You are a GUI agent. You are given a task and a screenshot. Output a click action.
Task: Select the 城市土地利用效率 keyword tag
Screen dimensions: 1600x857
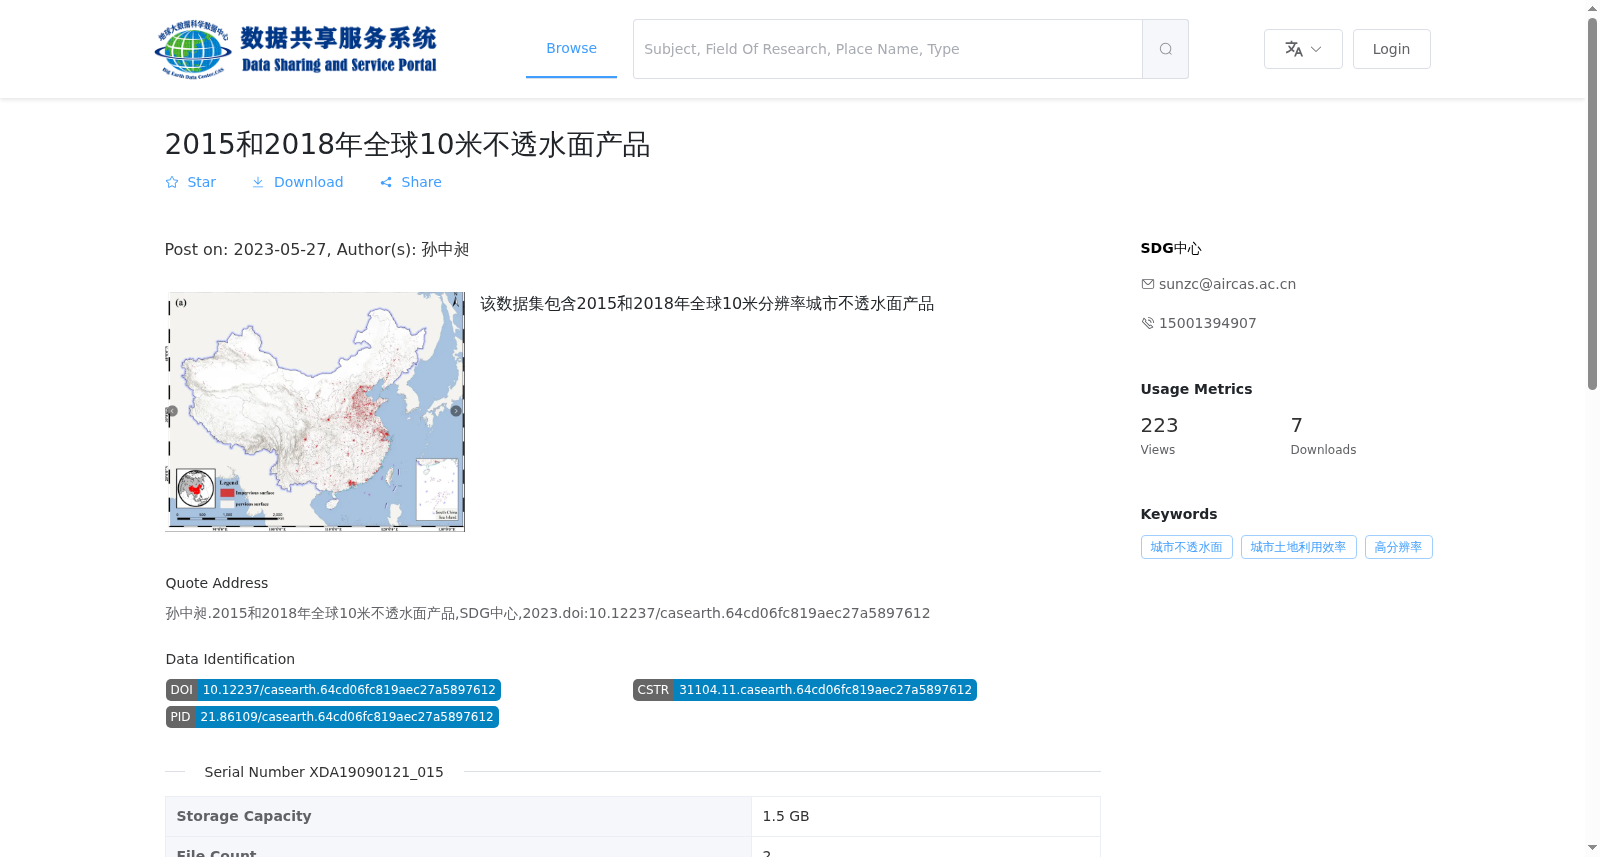point(1298,547)
